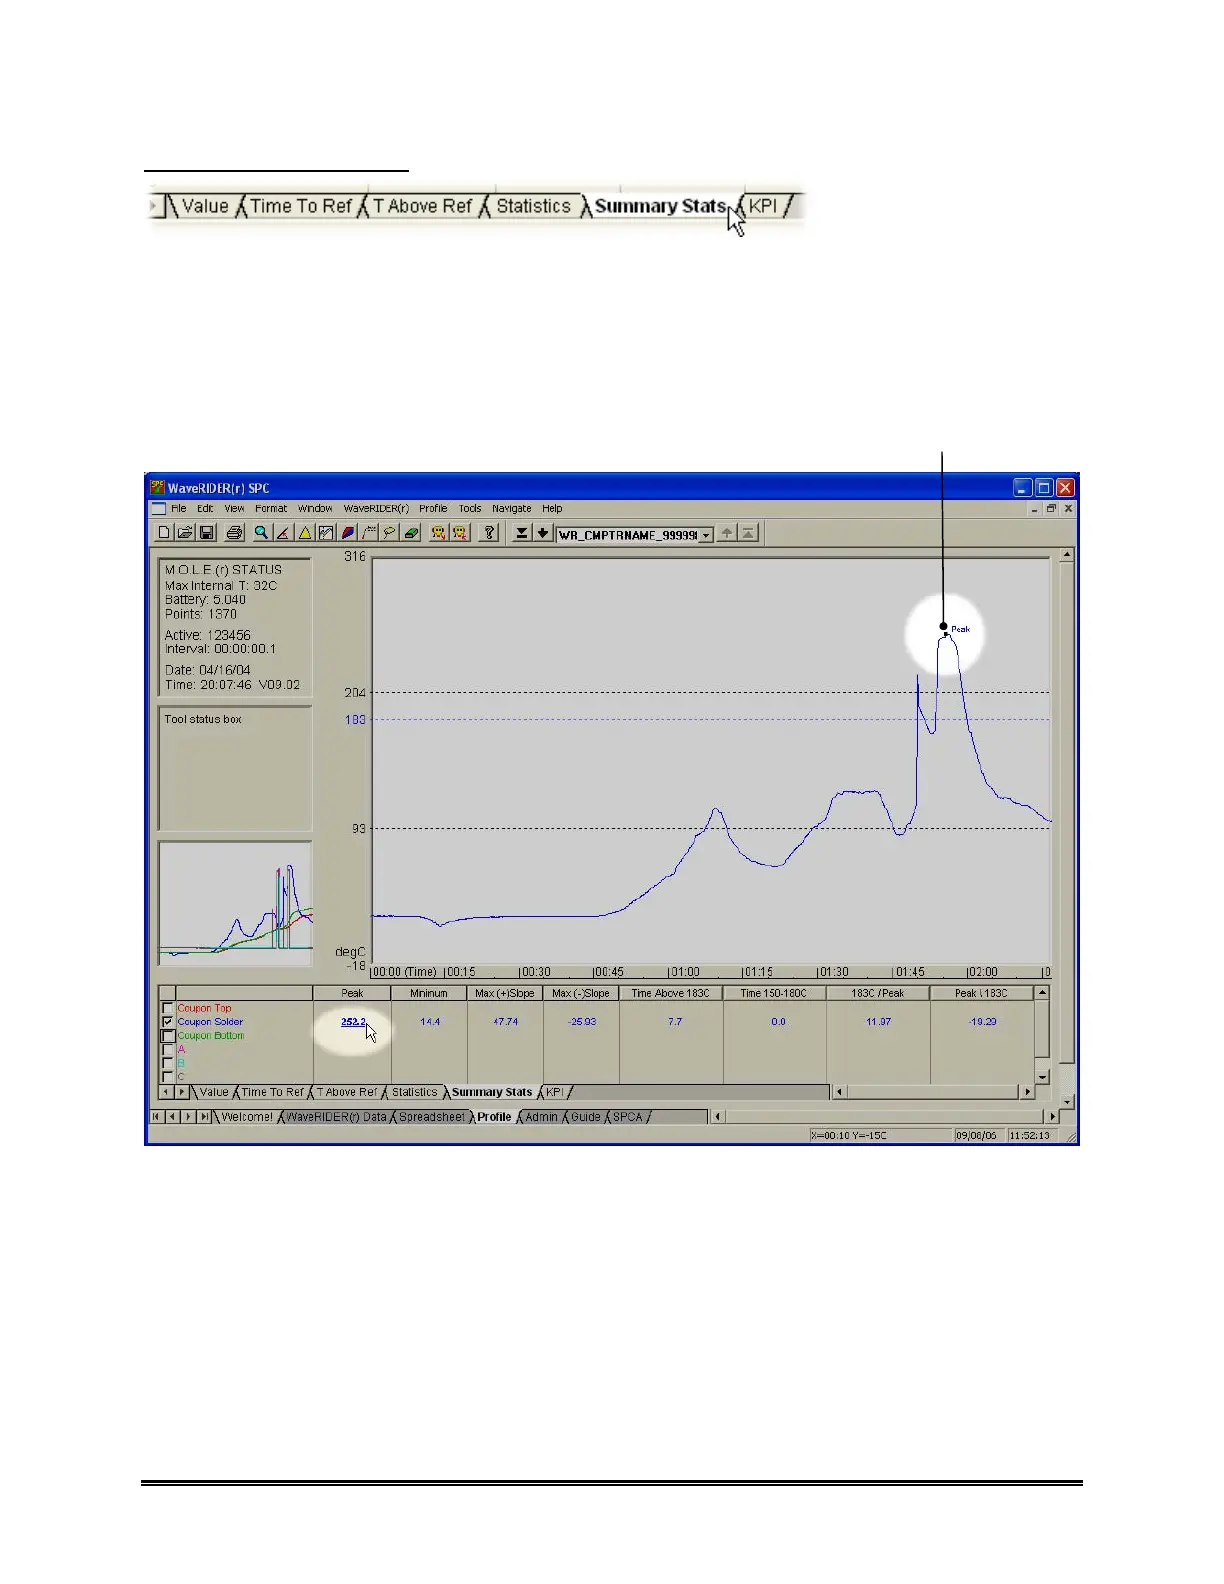This screenshot has height=1584, width=1224.
Task: Click the Open folder toolbar icon
Action: [x=185, y=533]
